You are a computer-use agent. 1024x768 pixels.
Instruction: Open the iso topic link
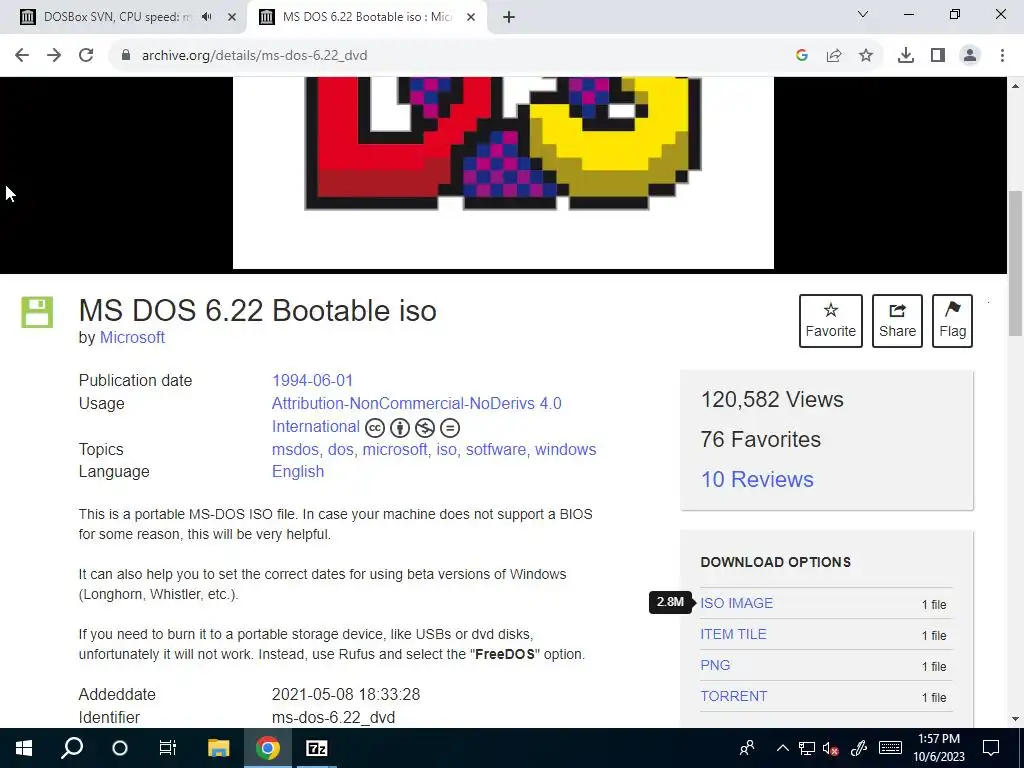tap(446, 449)
